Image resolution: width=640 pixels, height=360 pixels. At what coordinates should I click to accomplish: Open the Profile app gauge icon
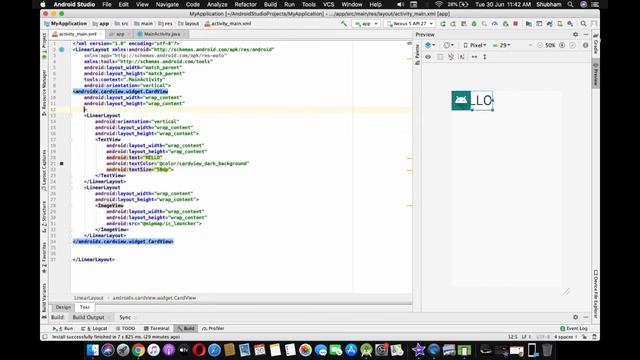pos(495,24)
